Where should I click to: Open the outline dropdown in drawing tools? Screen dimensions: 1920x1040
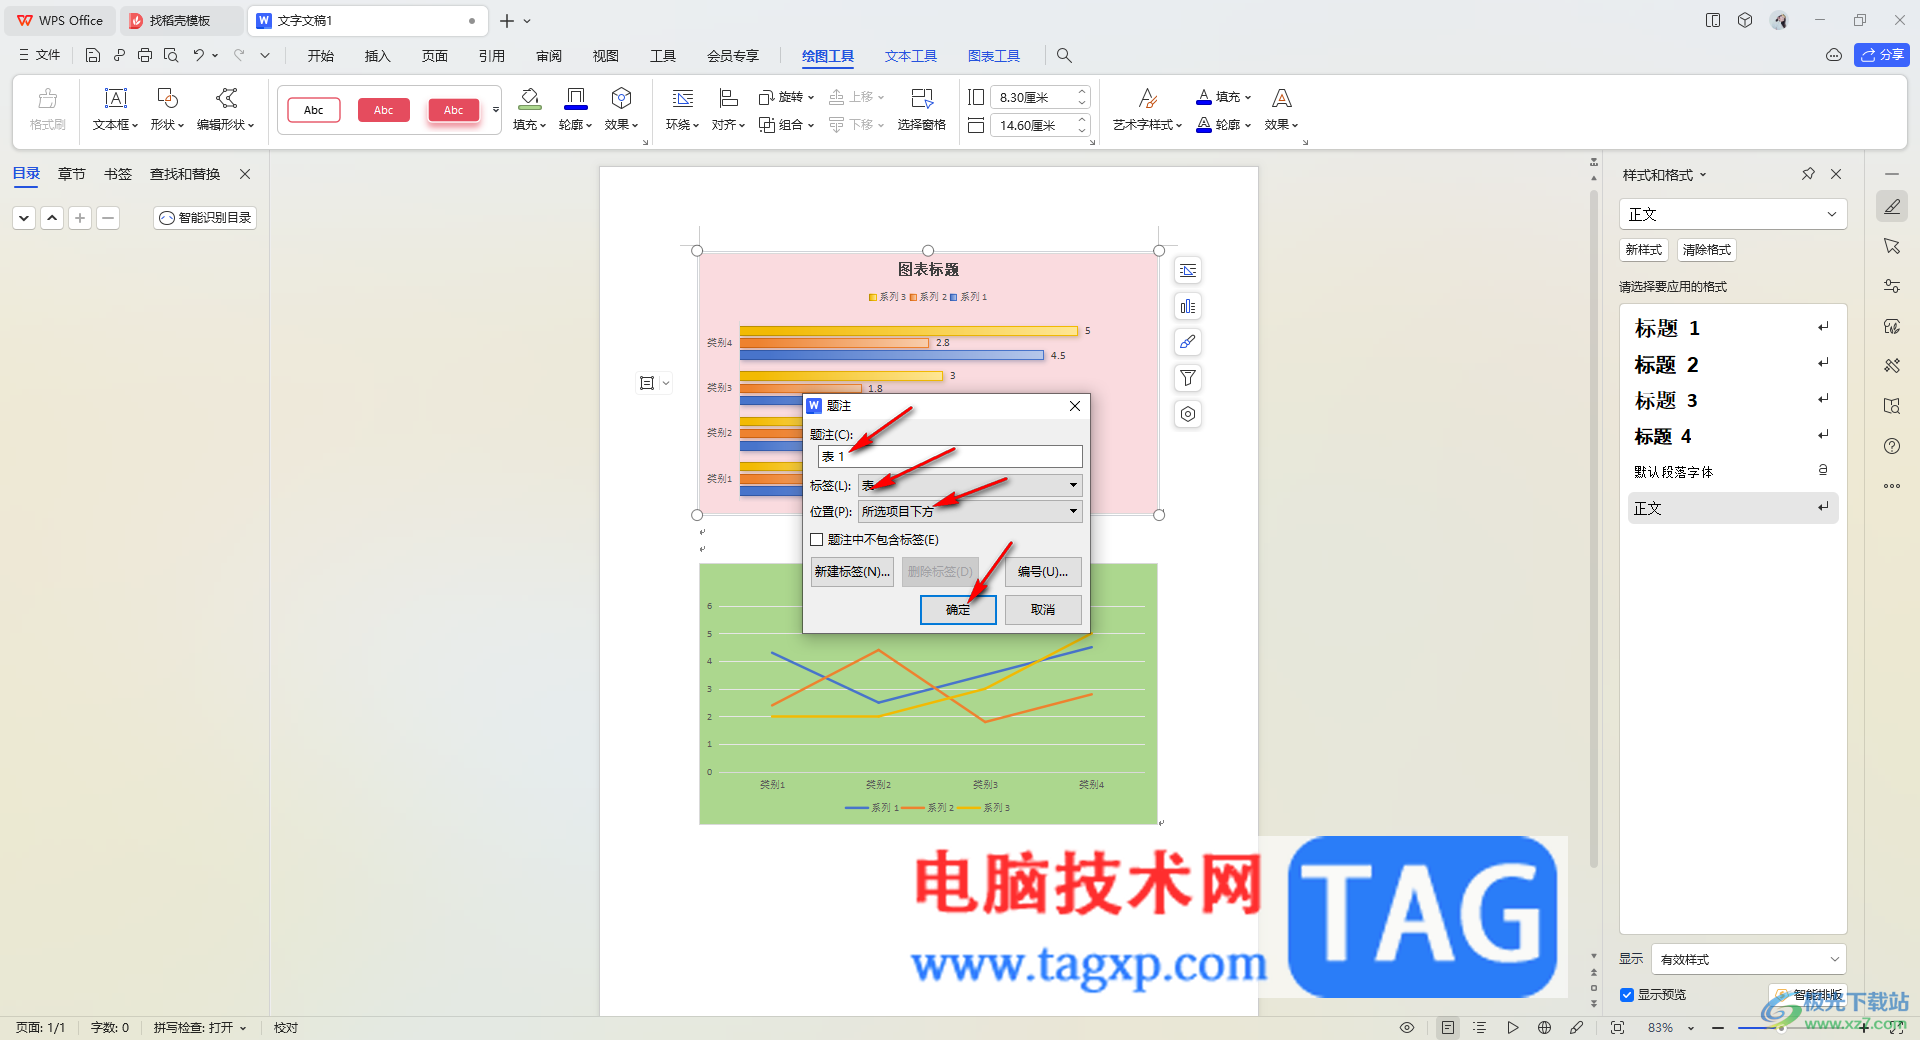(576, 125)
